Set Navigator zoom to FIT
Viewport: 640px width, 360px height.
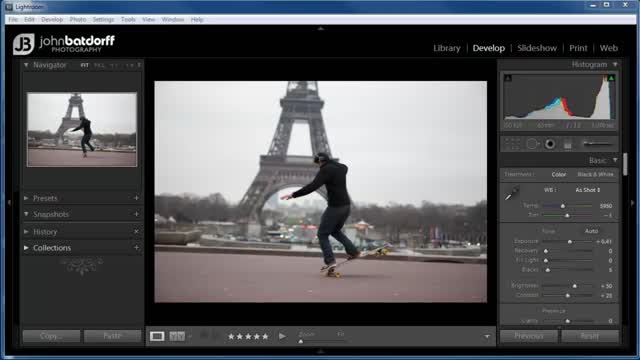tap(84, 65)
